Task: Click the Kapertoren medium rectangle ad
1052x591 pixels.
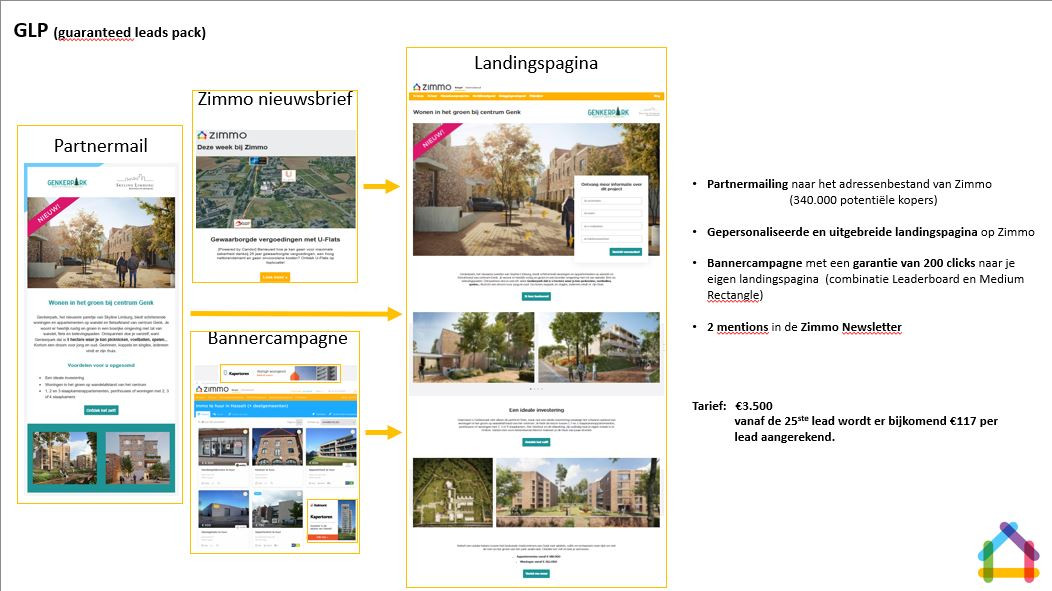Action: pos(332,520)
